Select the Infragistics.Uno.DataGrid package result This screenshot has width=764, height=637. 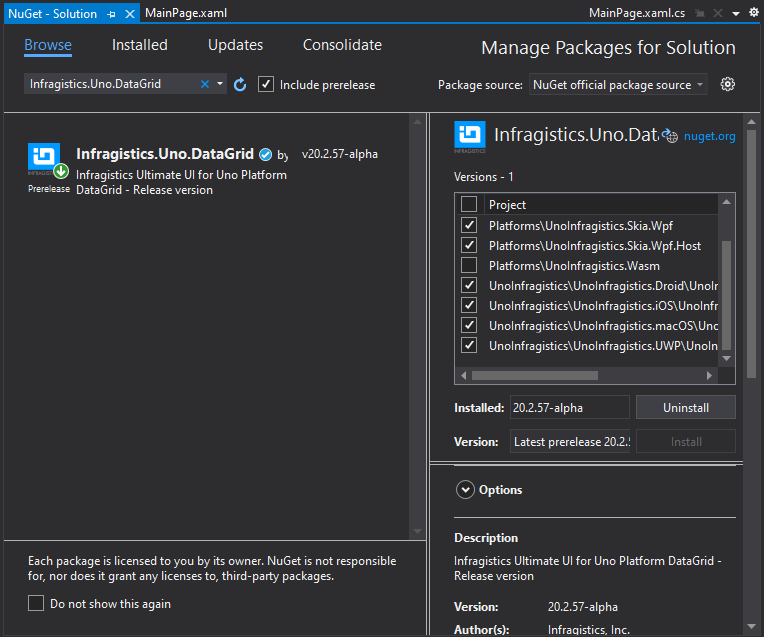207,169
